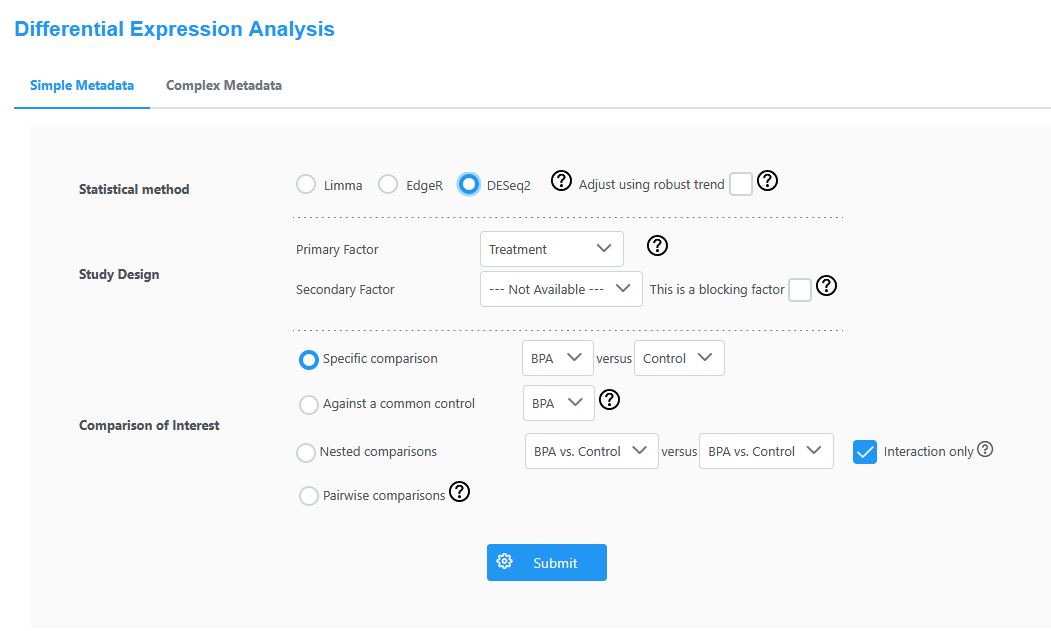The image size is (1051, 631).
Task: Open BPA dropdown for common control
Action: click(558, 403)
